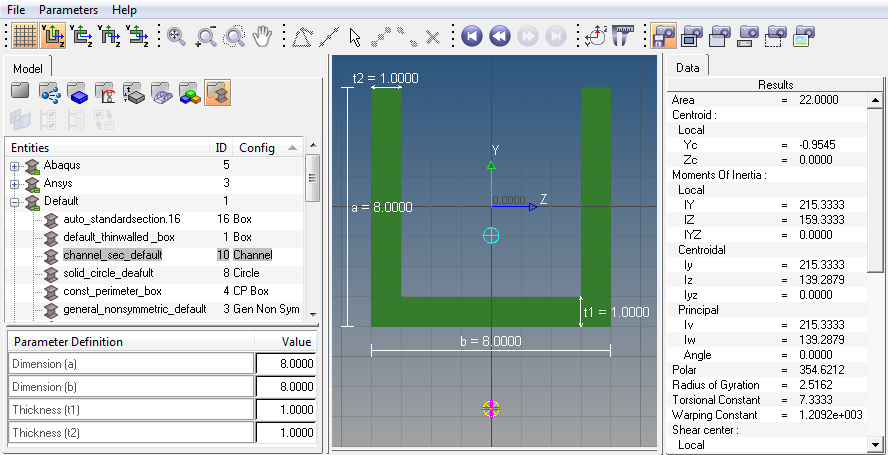Click the fit-all zoom icon
This screenshot has height=455, width=888.
[x=177, y=37]
